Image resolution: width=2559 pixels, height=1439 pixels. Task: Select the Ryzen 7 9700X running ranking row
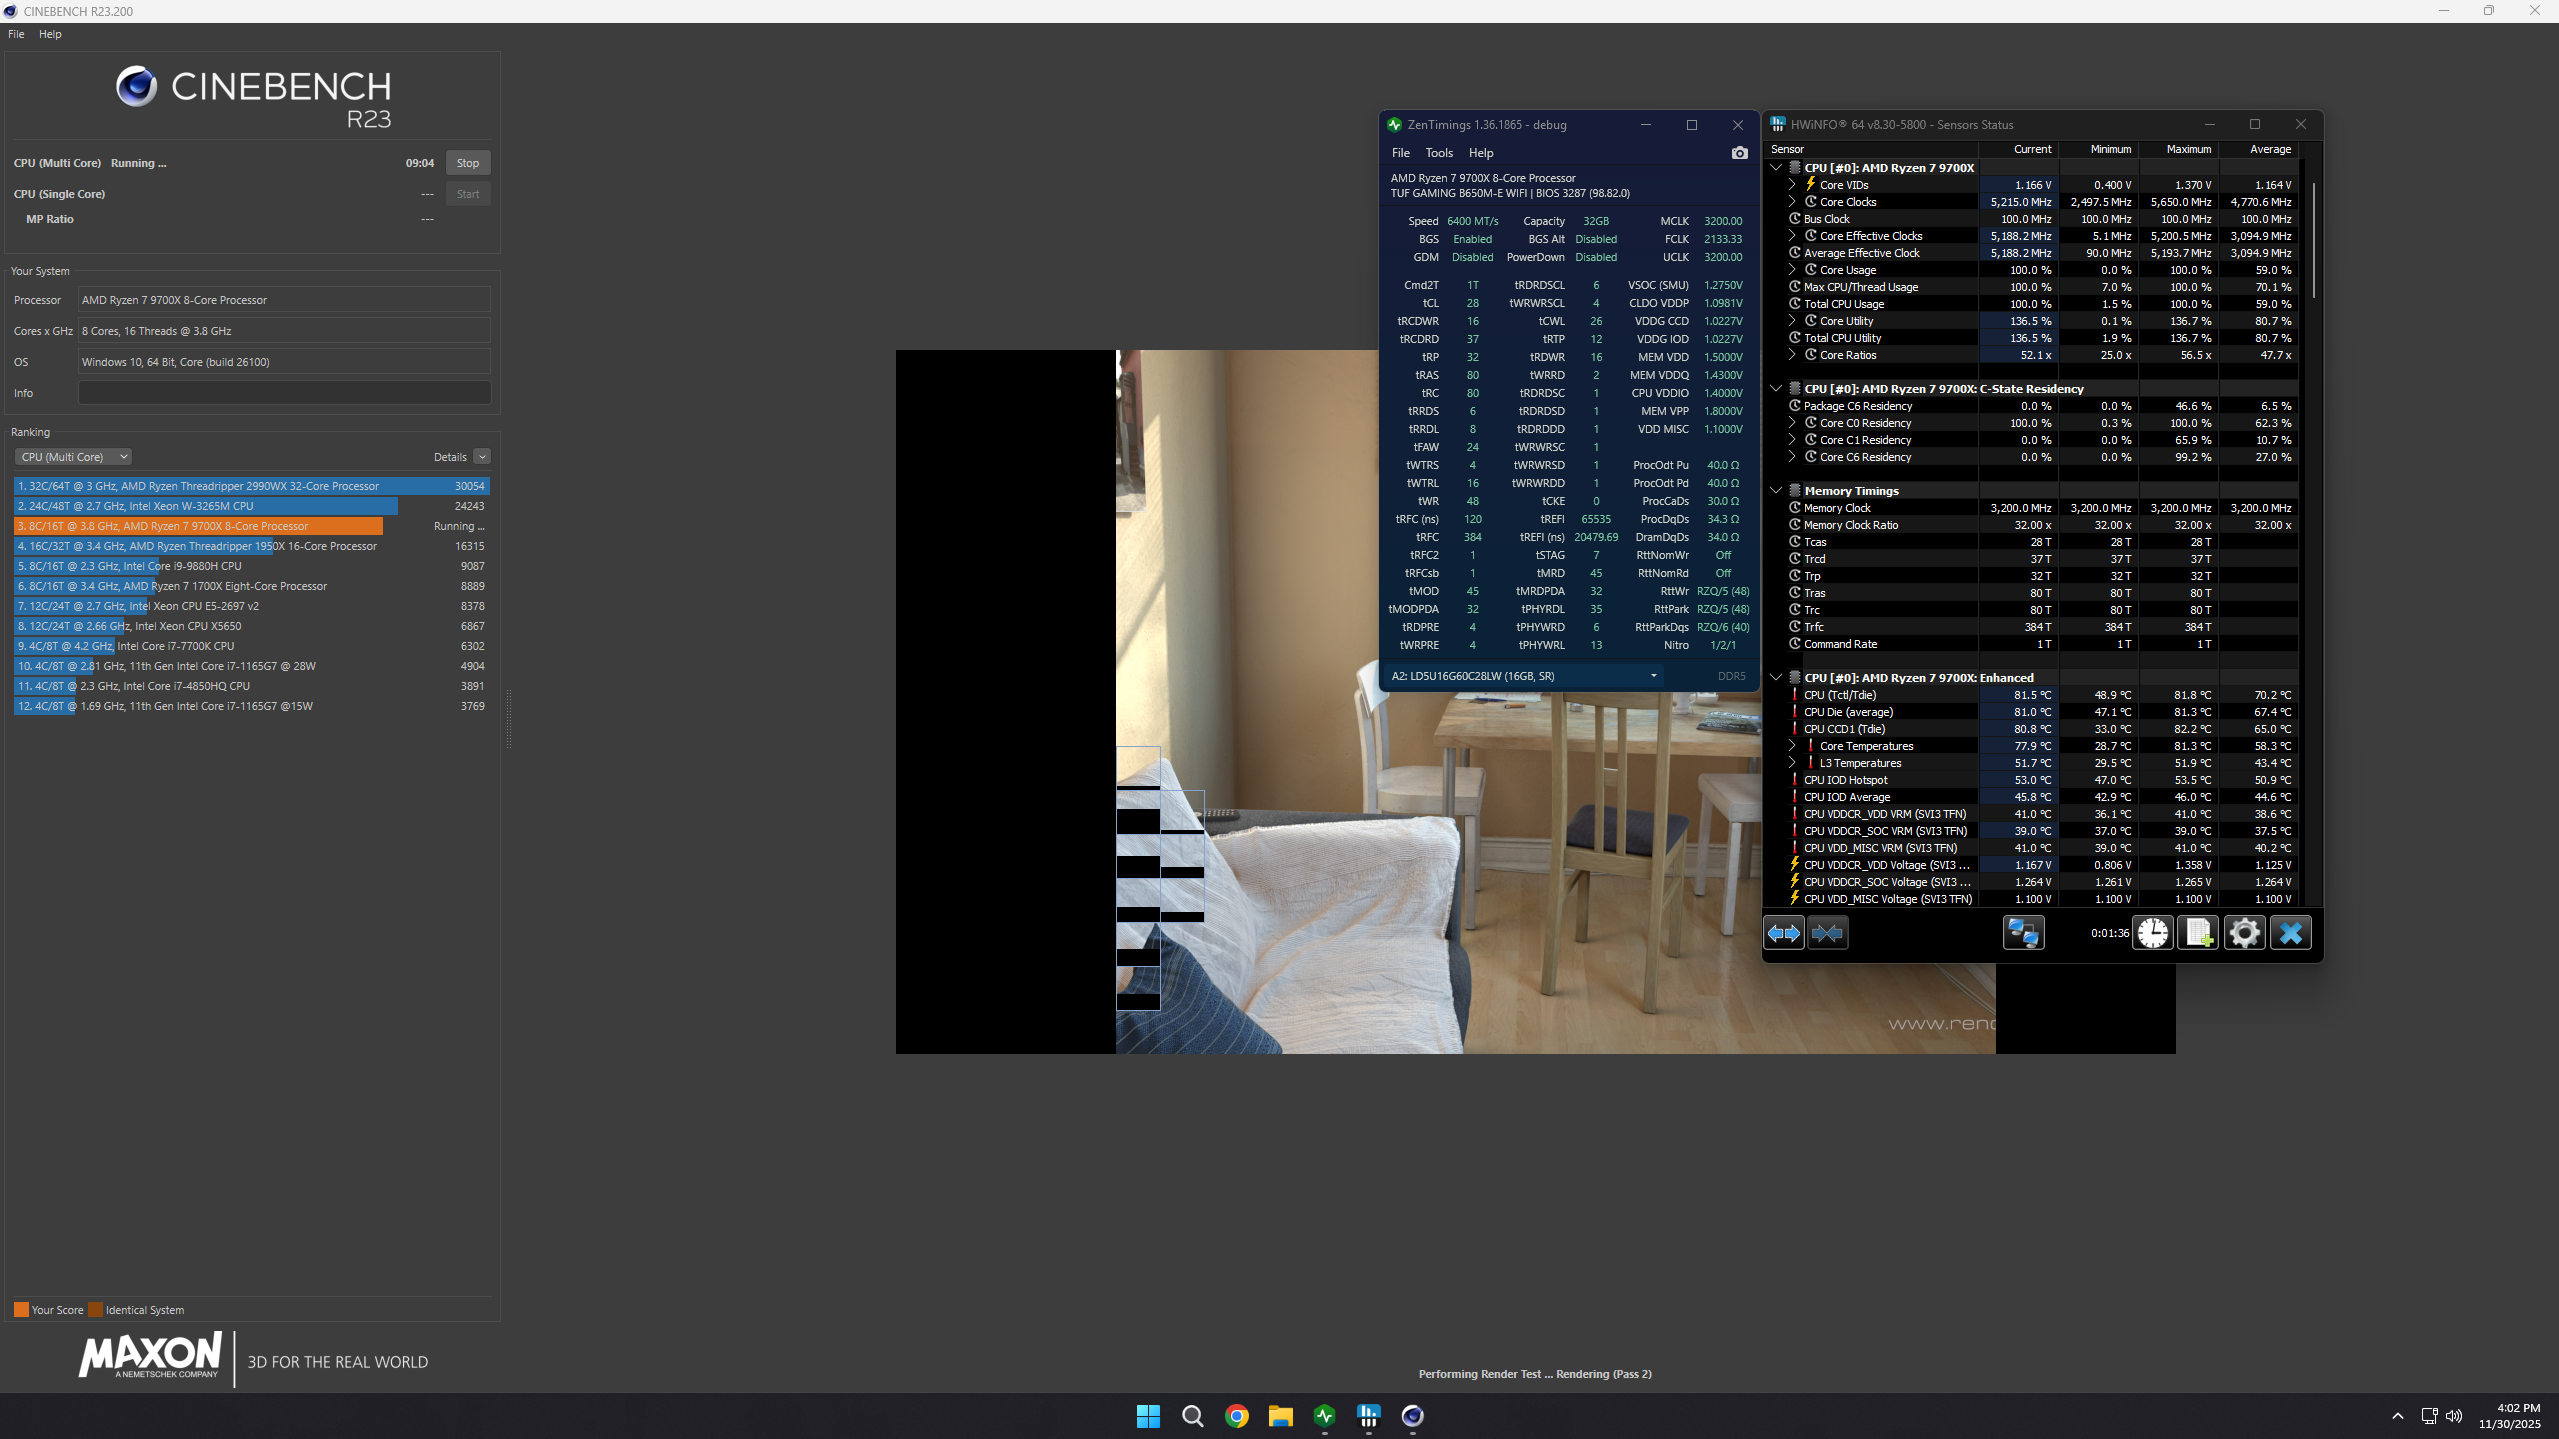(x=251, y=526)
